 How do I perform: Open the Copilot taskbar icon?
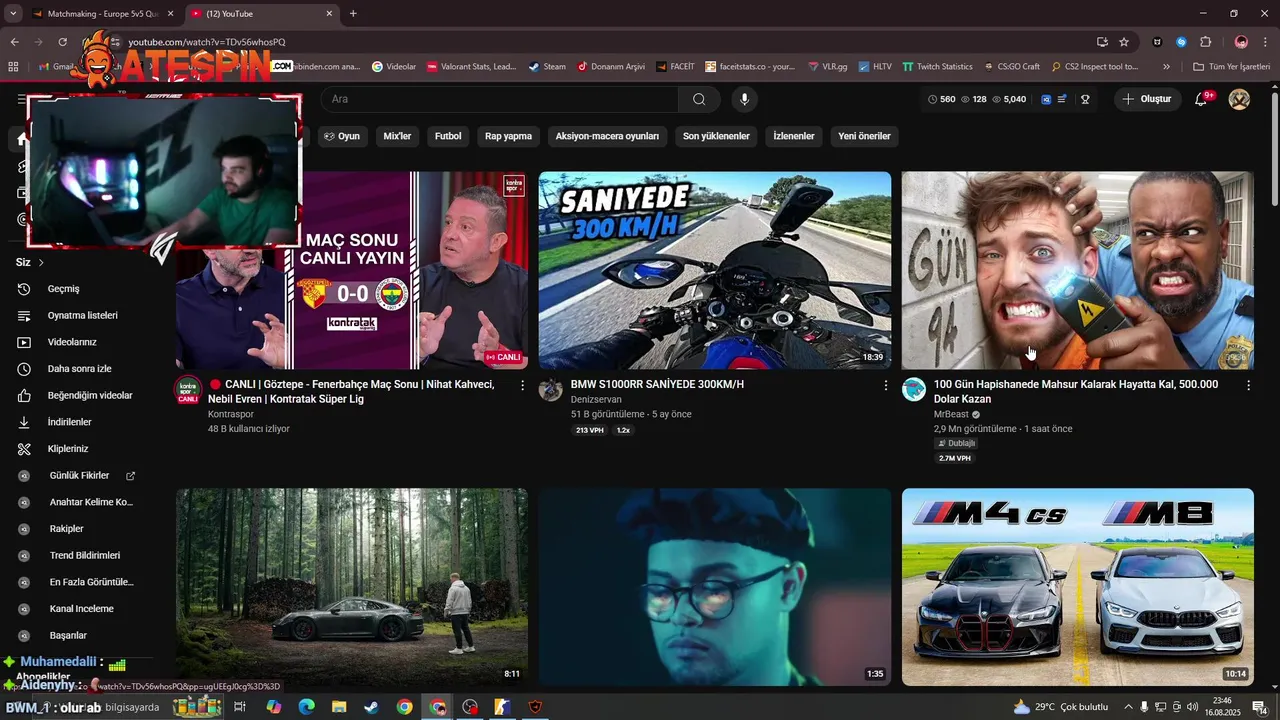273,707
